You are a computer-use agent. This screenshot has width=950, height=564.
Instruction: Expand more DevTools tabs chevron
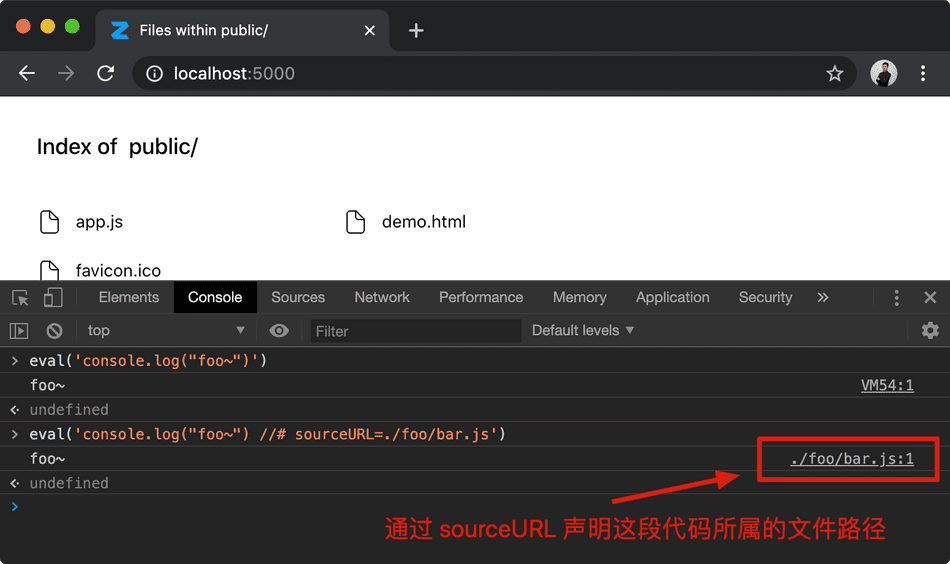823,298
